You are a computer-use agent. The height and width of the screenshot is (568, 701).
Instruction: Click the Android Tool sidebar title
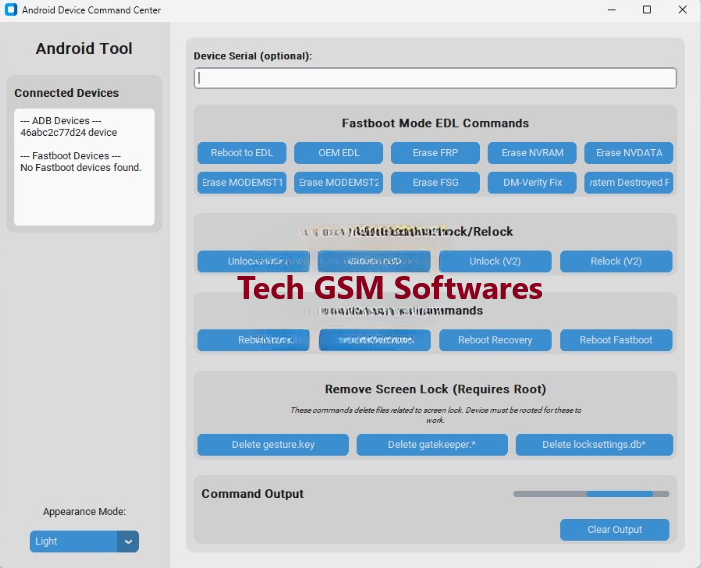[84, 48]
